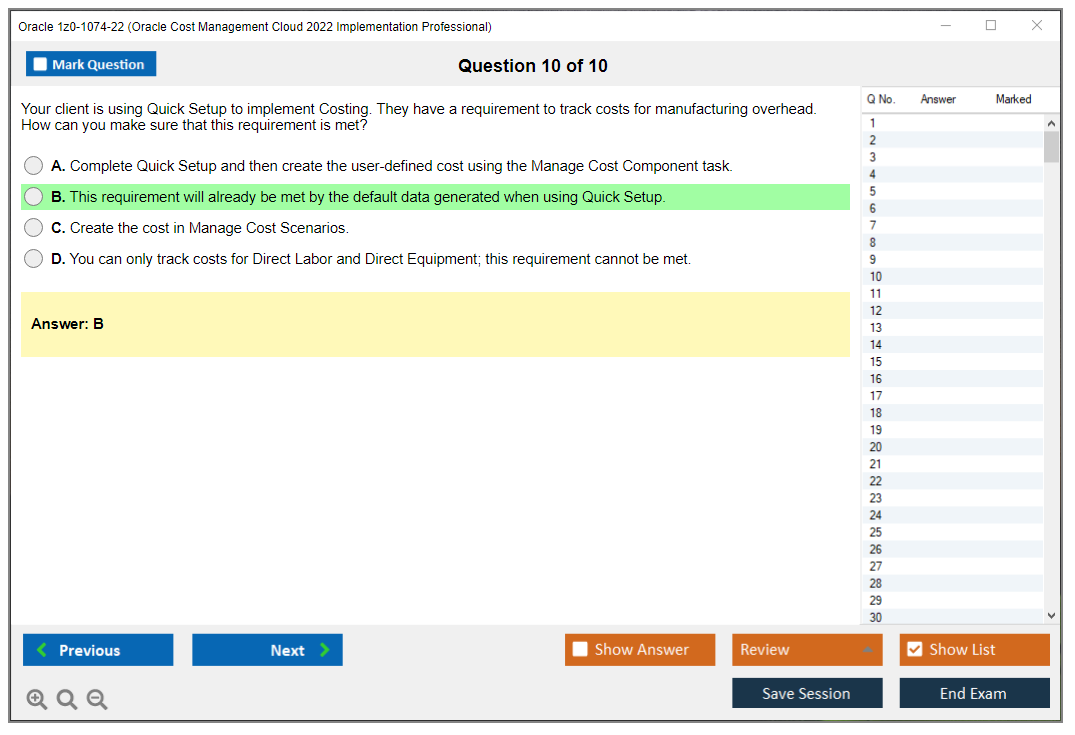Toggle the Mark Question checkbox

pyautogui.click(x=39, y=63)
